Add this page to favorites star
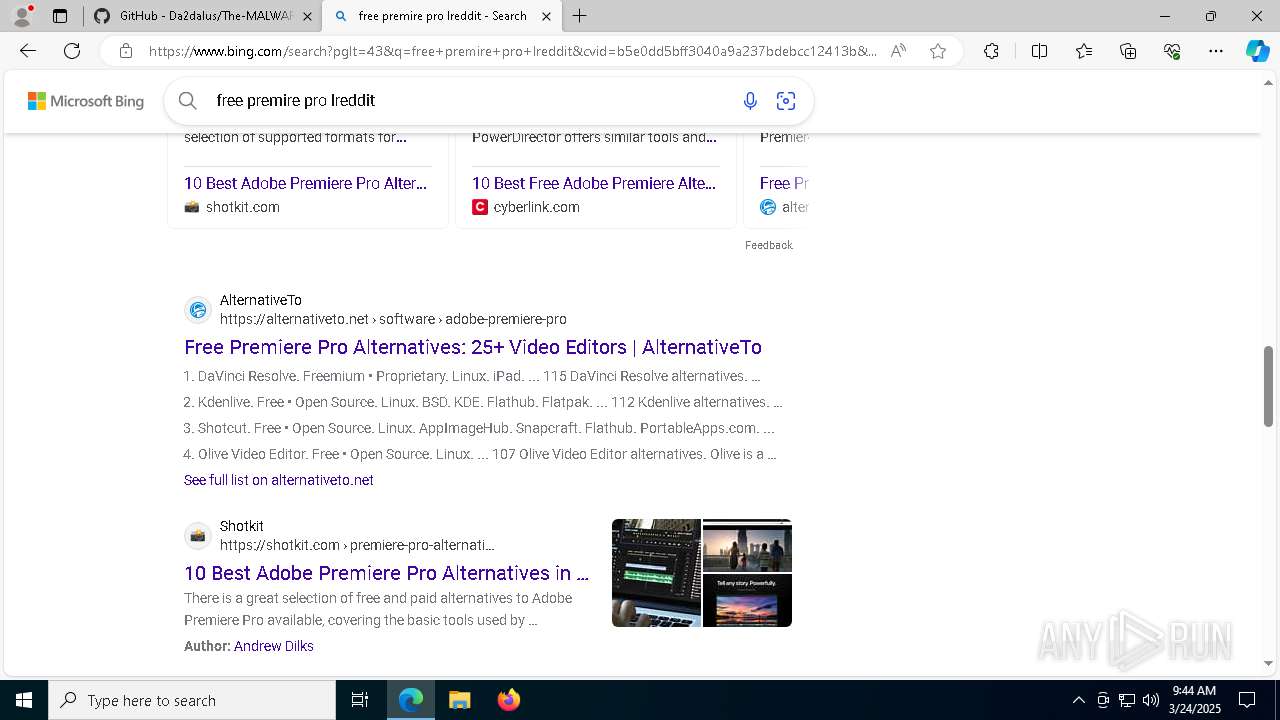This screenshot has width=1280, height=720. (x=938, y=51)
